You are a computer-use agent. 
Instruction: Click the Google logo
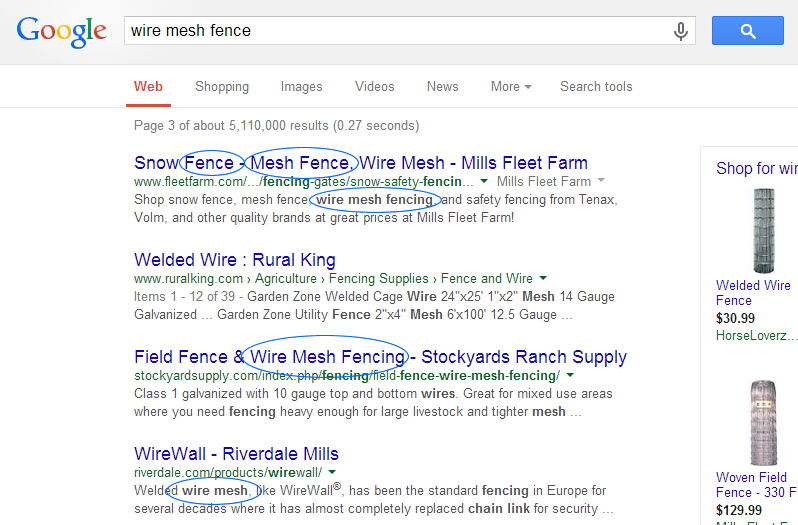coord(62,32)
